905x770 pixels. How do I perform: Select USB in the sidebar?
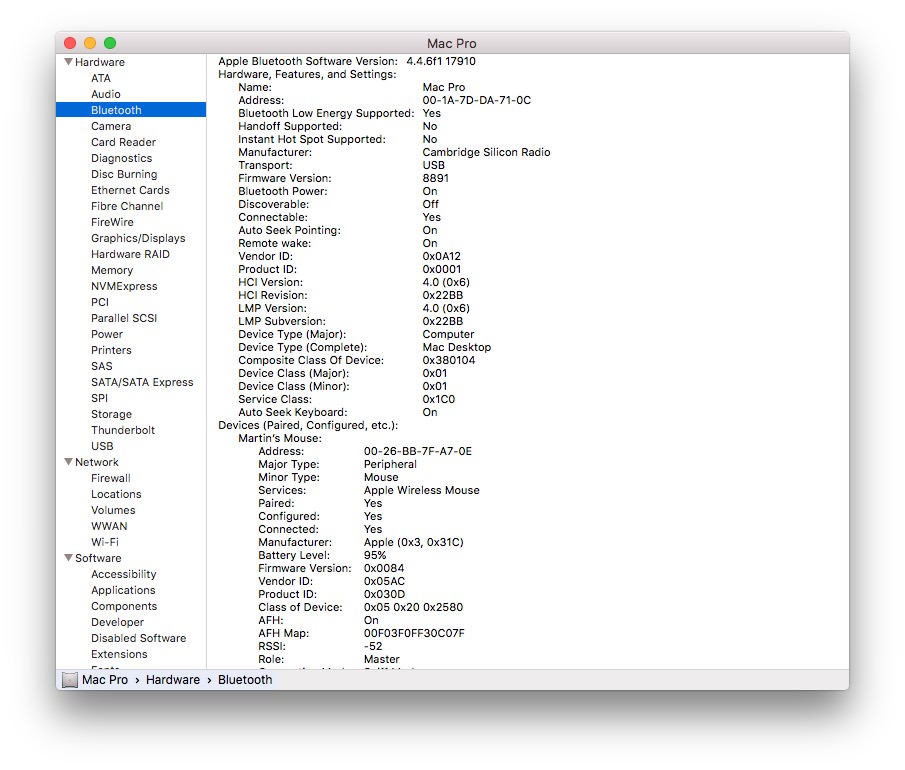(x=102, y=446)
